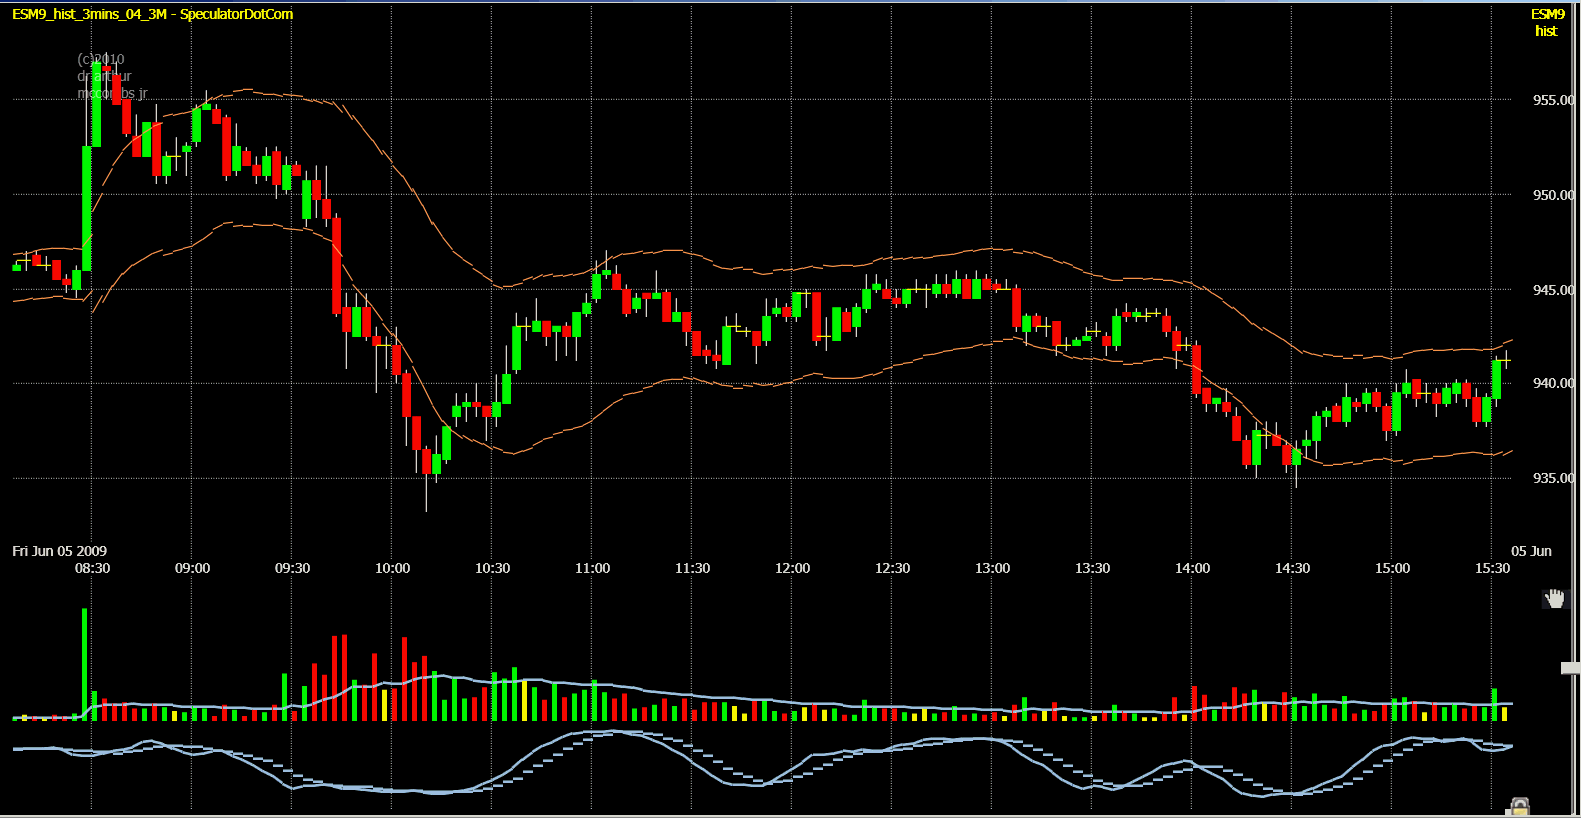Click the Fri Jun 05 2009 date label
The width and height of the screenshot is (1581, 818).
click(59, 551)
